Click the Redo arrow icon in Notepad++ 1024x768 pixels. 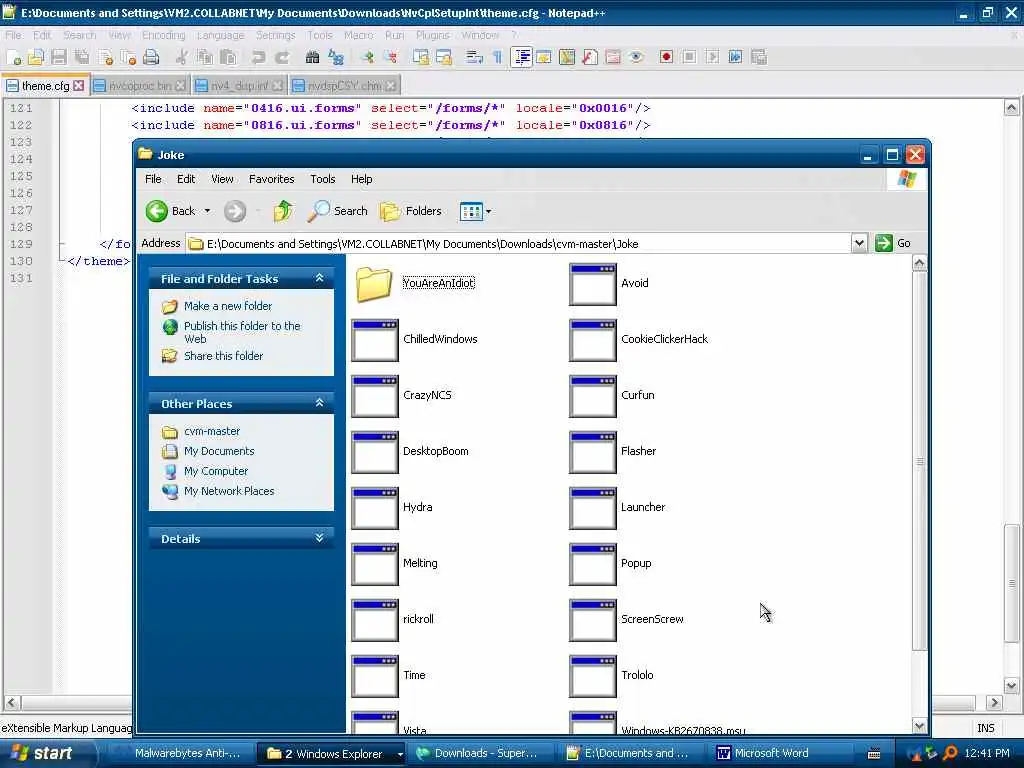coord(281,57)
